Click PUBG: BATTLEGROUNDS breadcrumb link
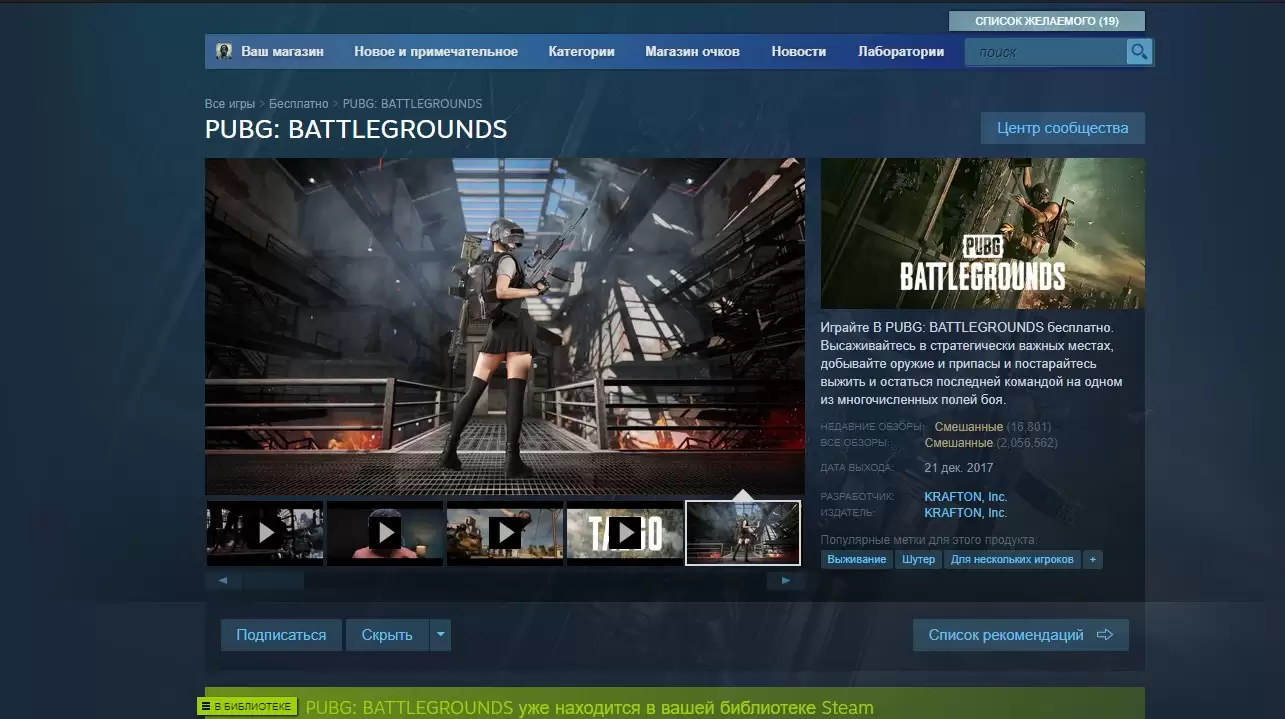Screen dimensions: 1285x719 point(412,104)
